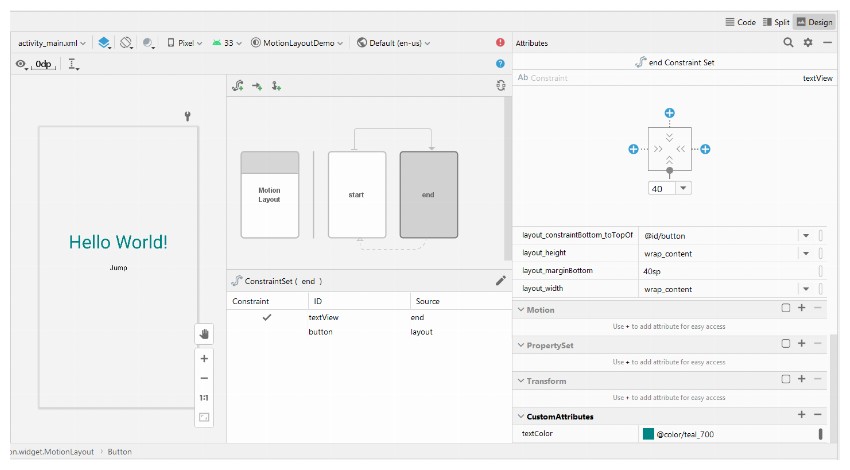Toggle the view options eye icon
Viewport: 850px width, 470px height.
21,64
